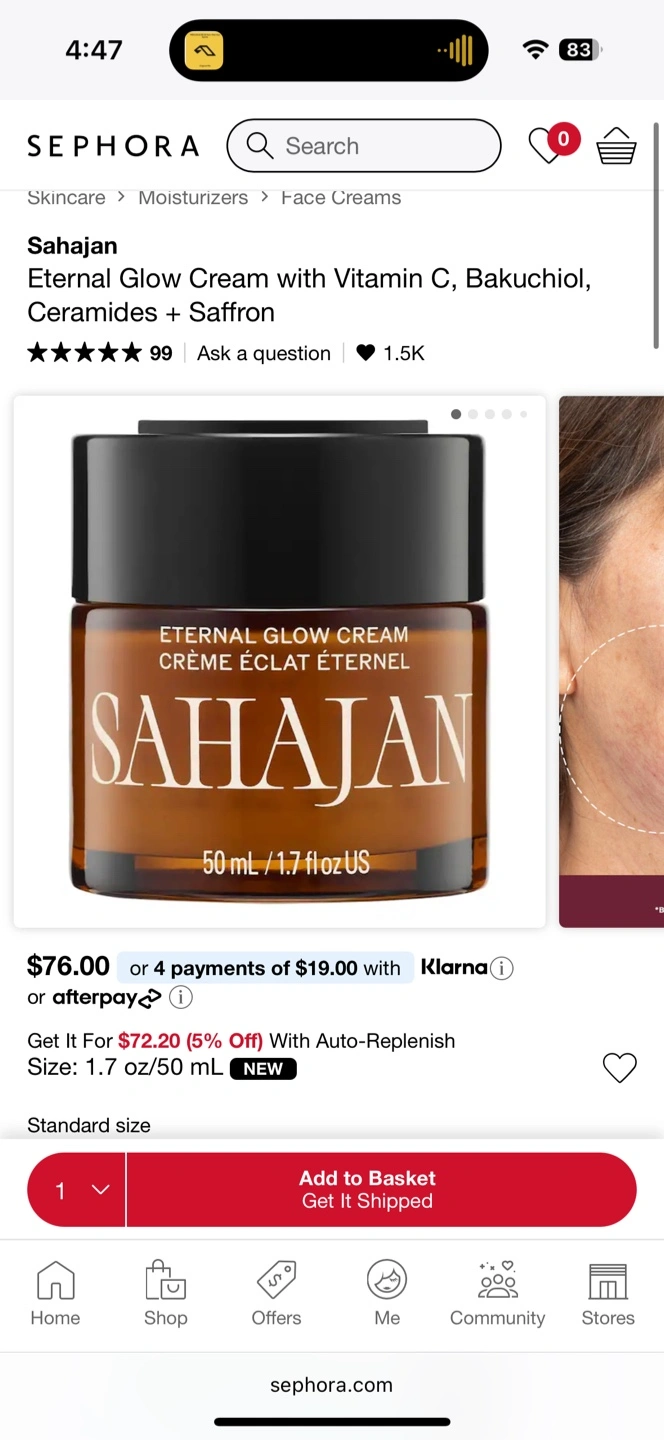
Task: Expand the quantity dropdown showing 1
Action: click(77, 1190)
